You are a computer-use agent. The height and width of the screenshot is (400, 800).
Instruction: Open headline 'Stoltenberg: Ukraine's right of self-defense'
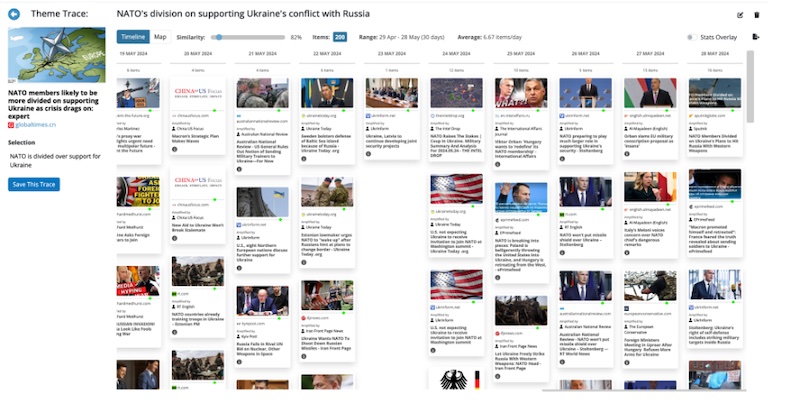coord(713,335)
